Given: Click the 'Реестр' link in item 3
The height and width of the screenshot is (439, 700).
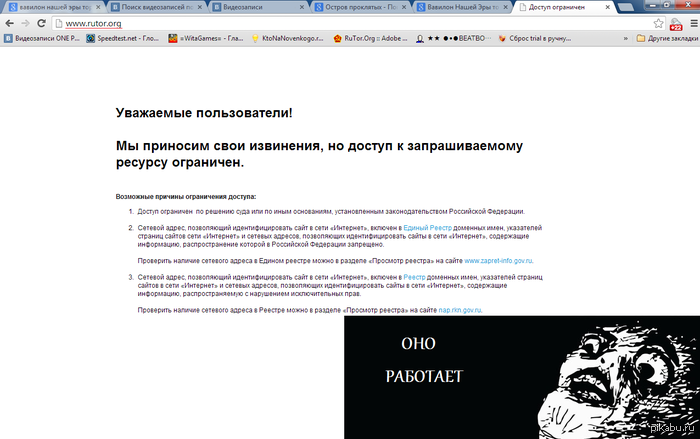Looking at the screenshot, I should point(414,277).
